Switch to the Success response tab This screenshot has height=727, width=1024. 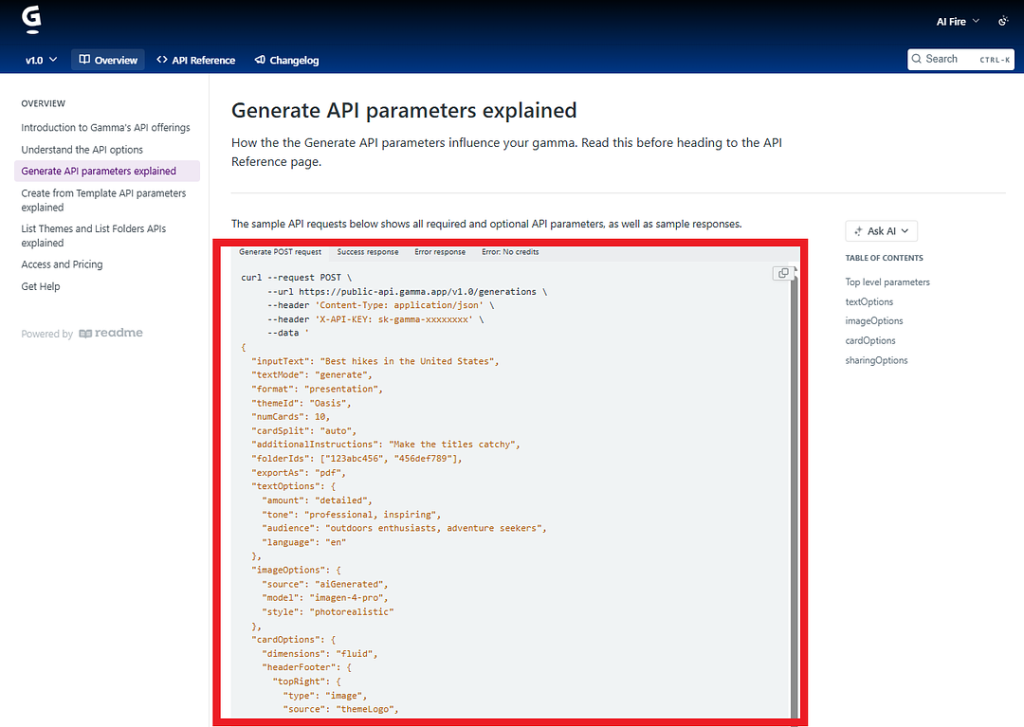point(368,252)
